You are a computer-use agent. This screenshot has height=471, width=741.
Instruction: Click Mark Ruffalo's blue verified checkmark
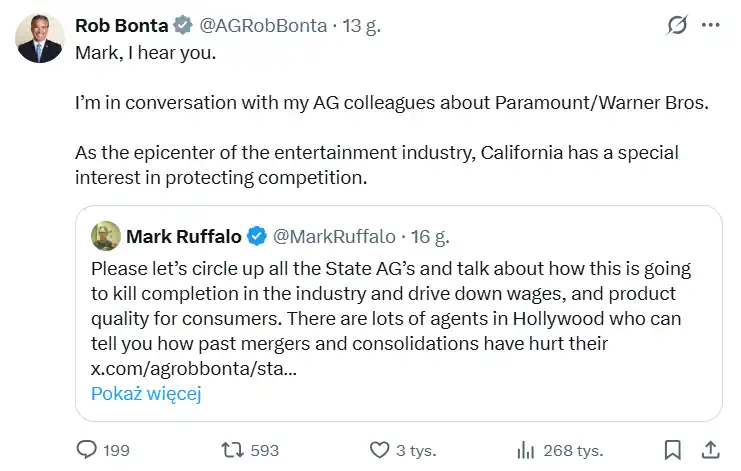257,237
